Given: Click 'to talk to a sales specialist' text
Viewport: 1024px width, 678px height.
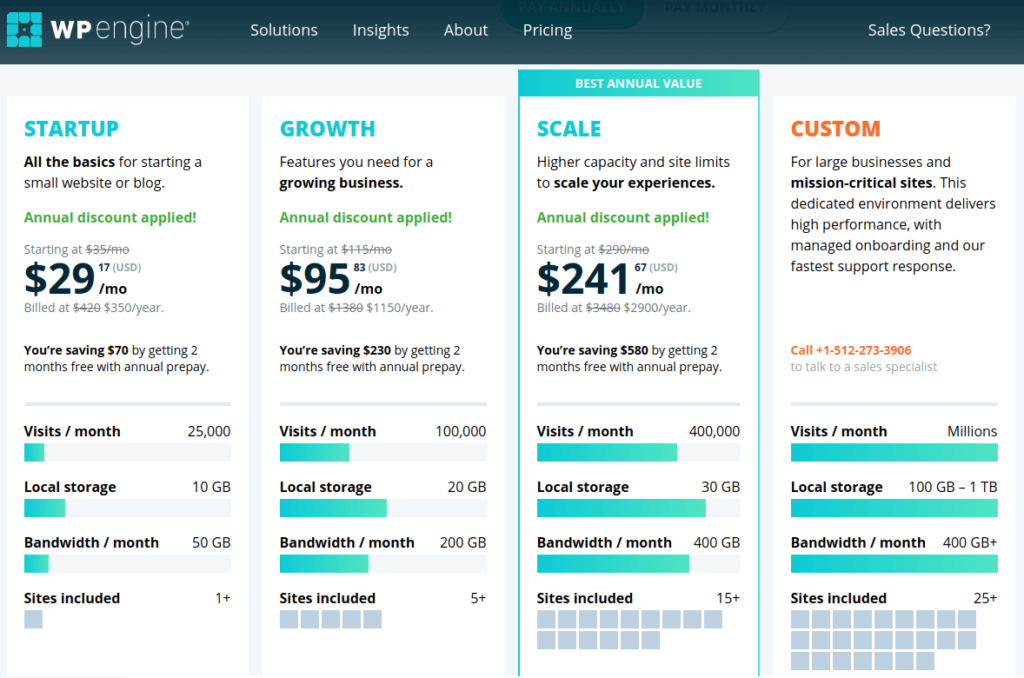Looking at the screenshot, I should tap(864, 367).
